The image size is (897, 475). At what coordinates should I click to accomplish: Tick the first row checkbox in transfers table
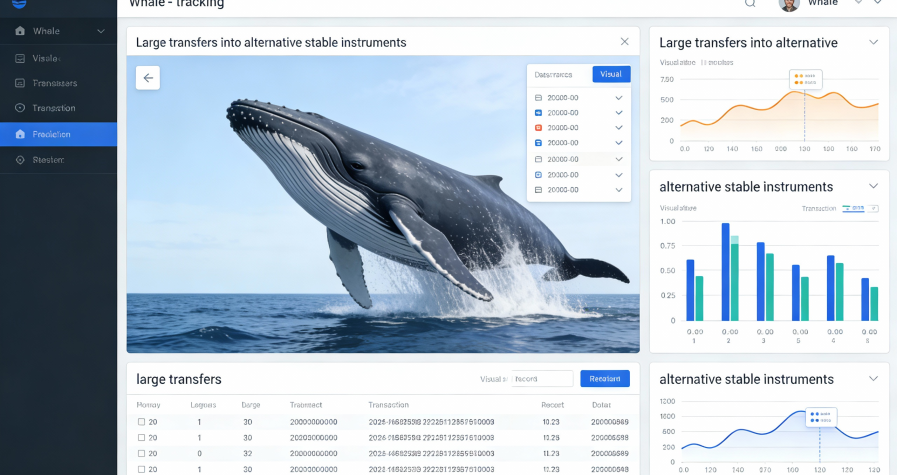pyautogui.click(x=141, y=422)
